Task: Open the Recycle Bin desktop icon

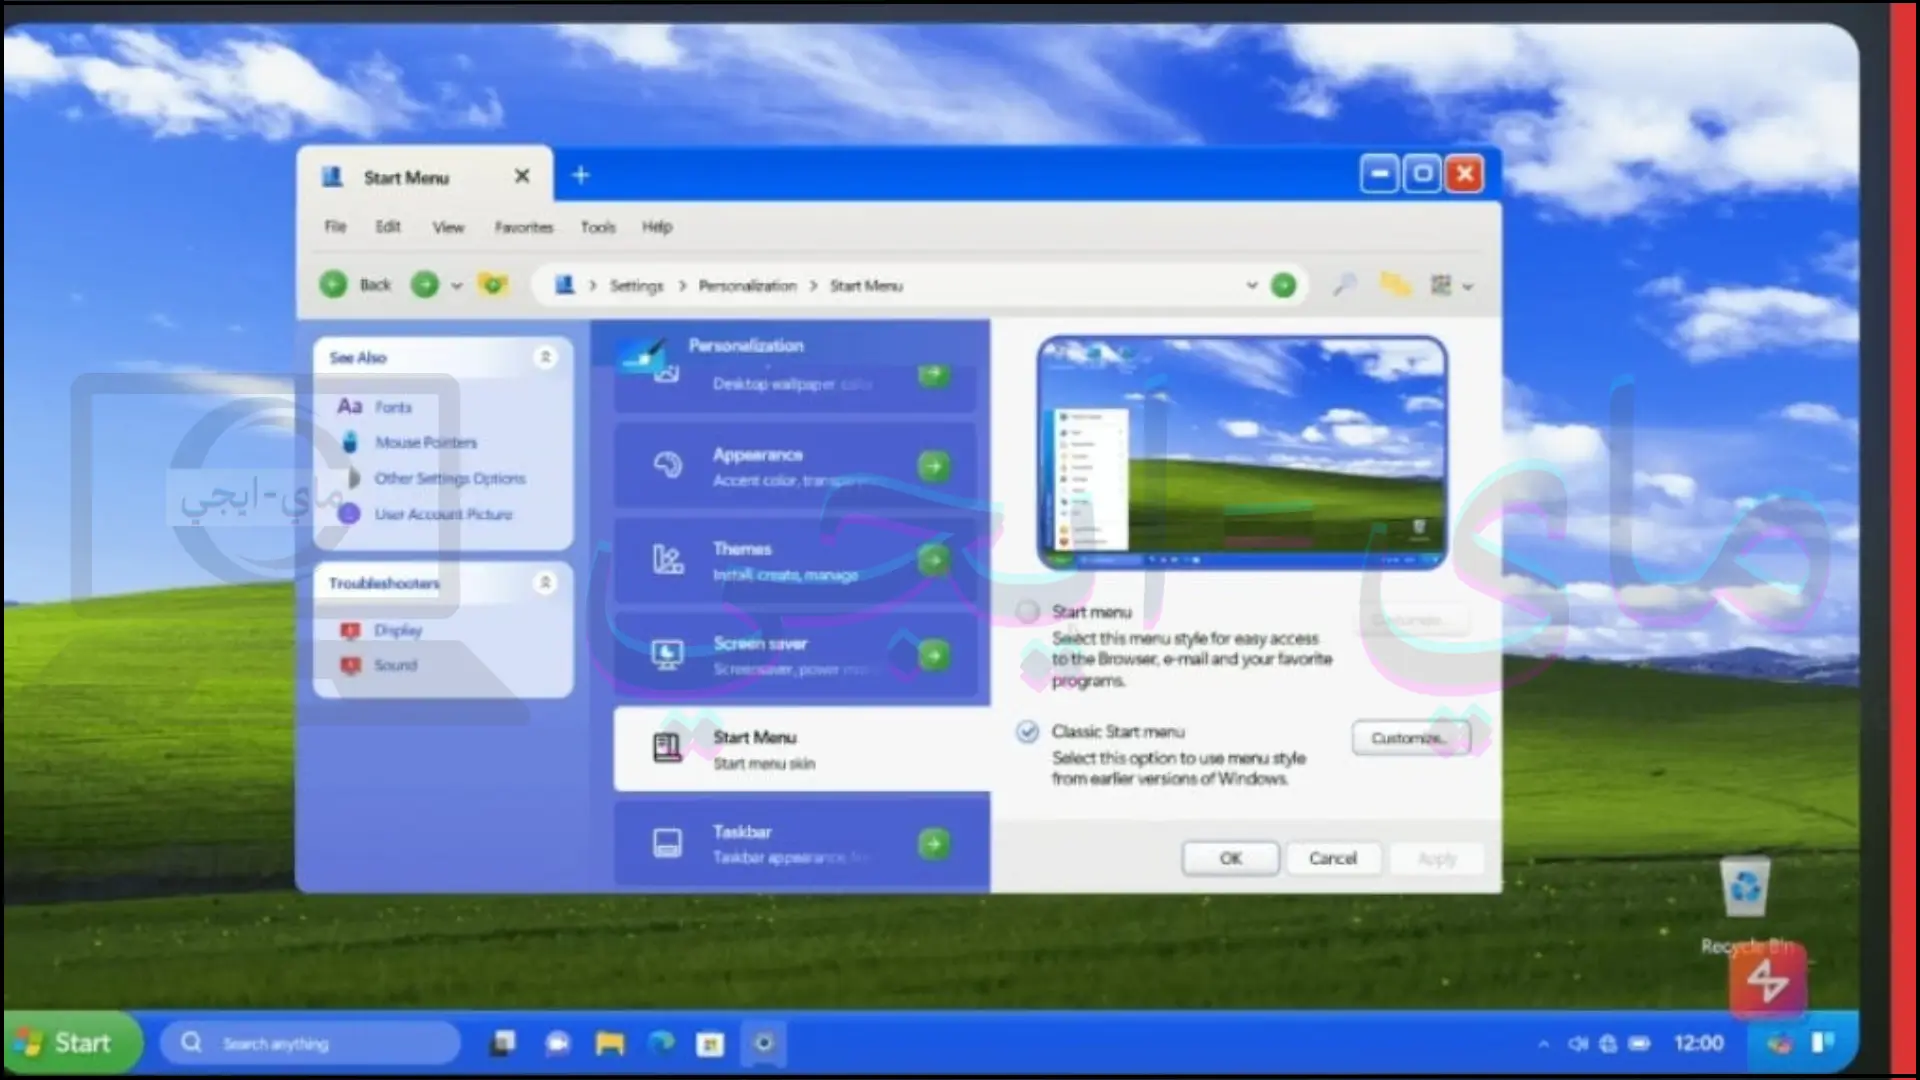Action: click(x=1745, y=904)
